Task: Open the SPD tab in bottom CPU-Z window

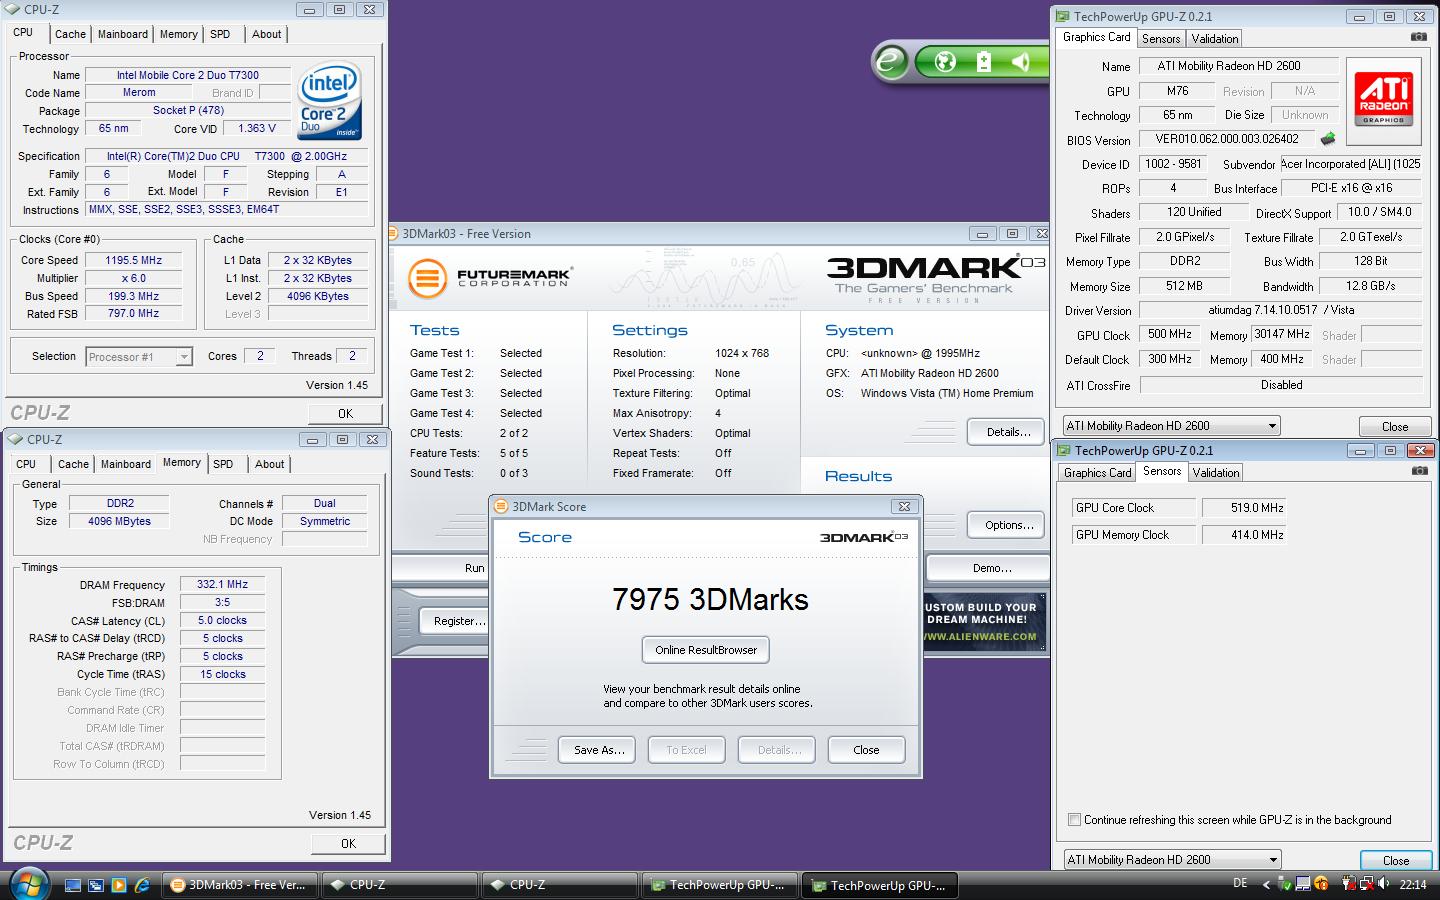Action: coord(223,464)
